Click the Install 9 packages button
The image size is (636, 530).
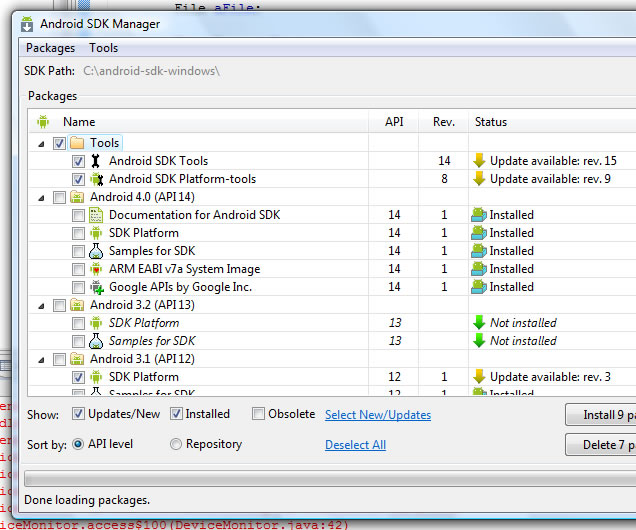[x=600, y=414]
